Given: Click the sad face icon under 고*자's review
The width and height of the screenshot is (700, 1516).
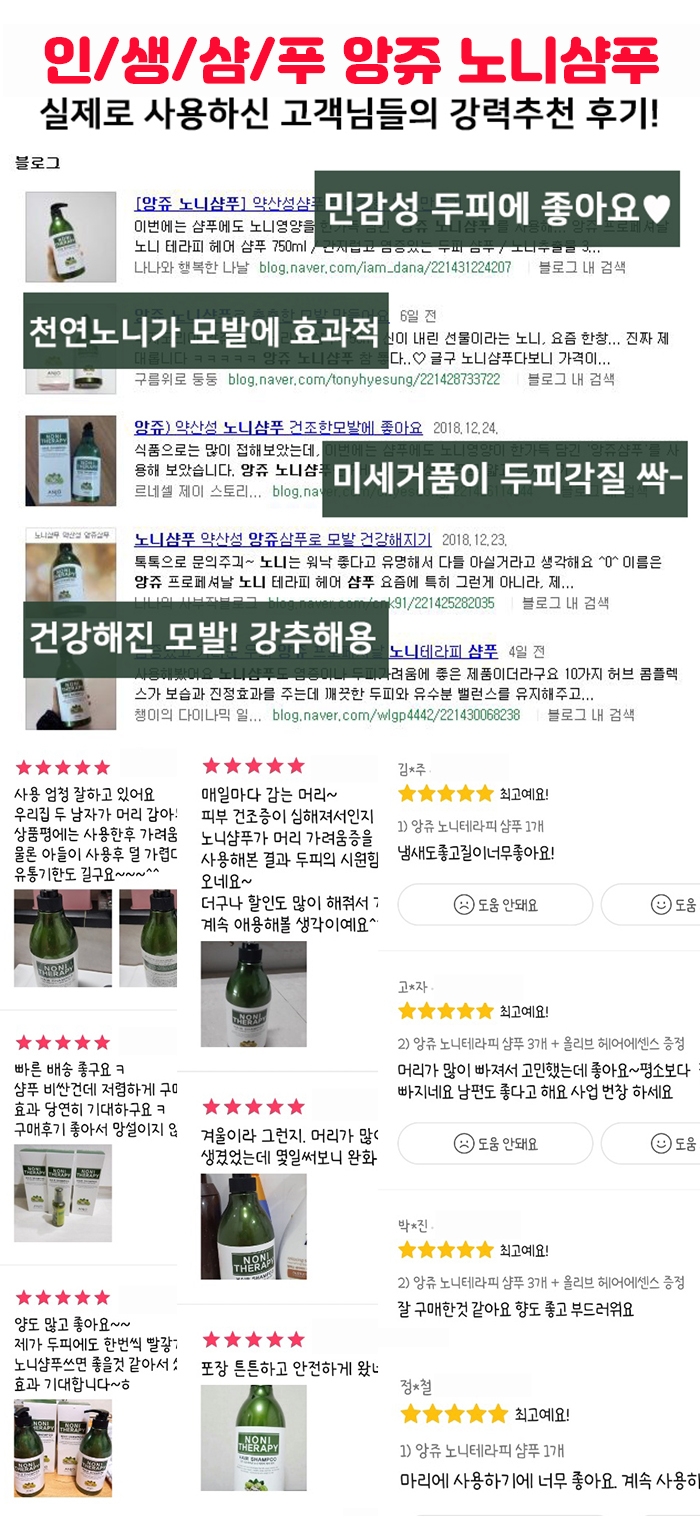Looking at the screenshot, I should tap(464, 1143).
